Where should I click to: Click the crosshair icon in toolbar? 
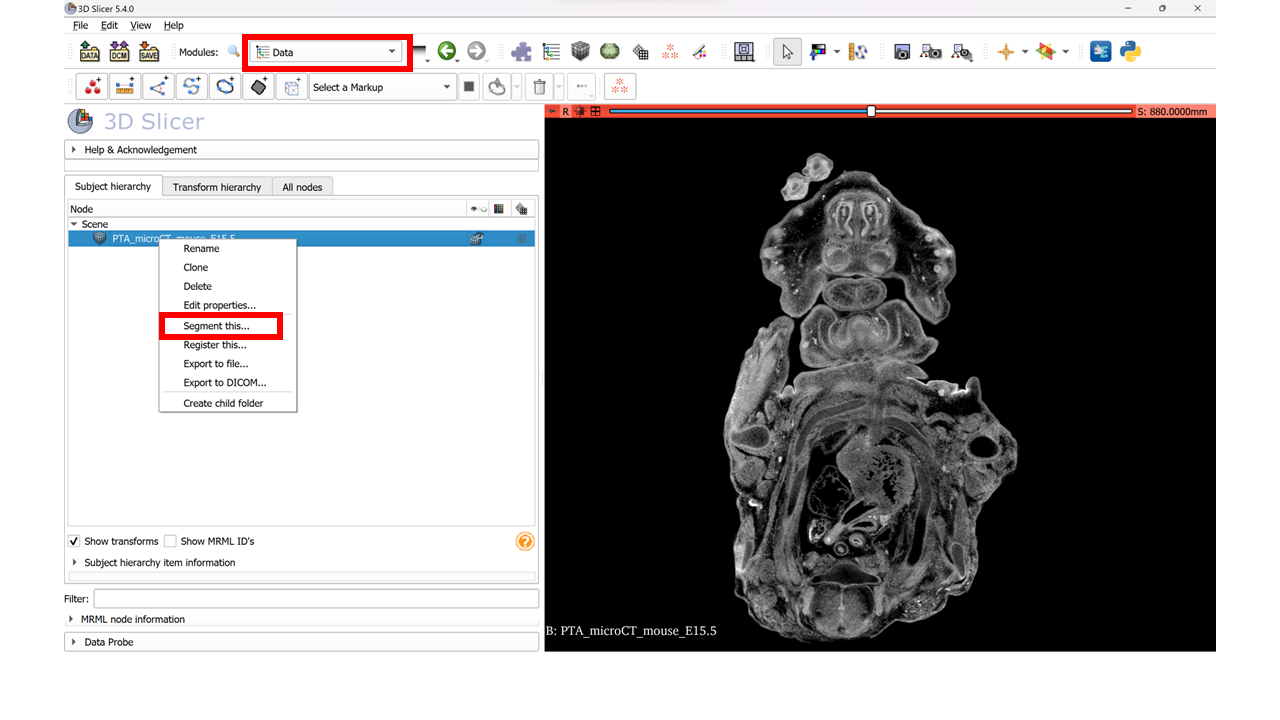[1006, 52]
